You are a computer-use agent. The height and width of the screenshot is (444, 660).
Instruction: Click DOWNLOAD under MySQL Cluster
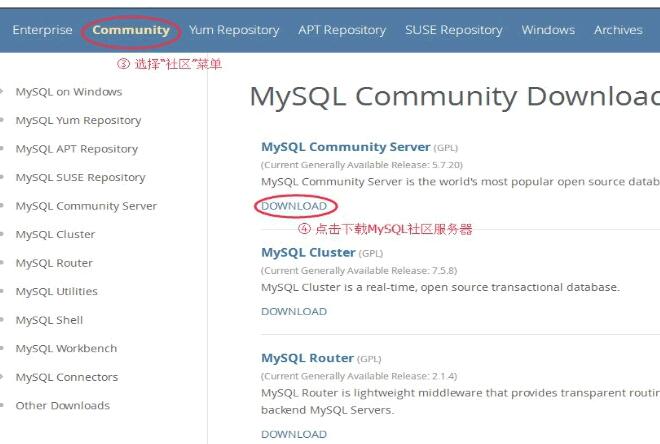[x=294, y=311]
